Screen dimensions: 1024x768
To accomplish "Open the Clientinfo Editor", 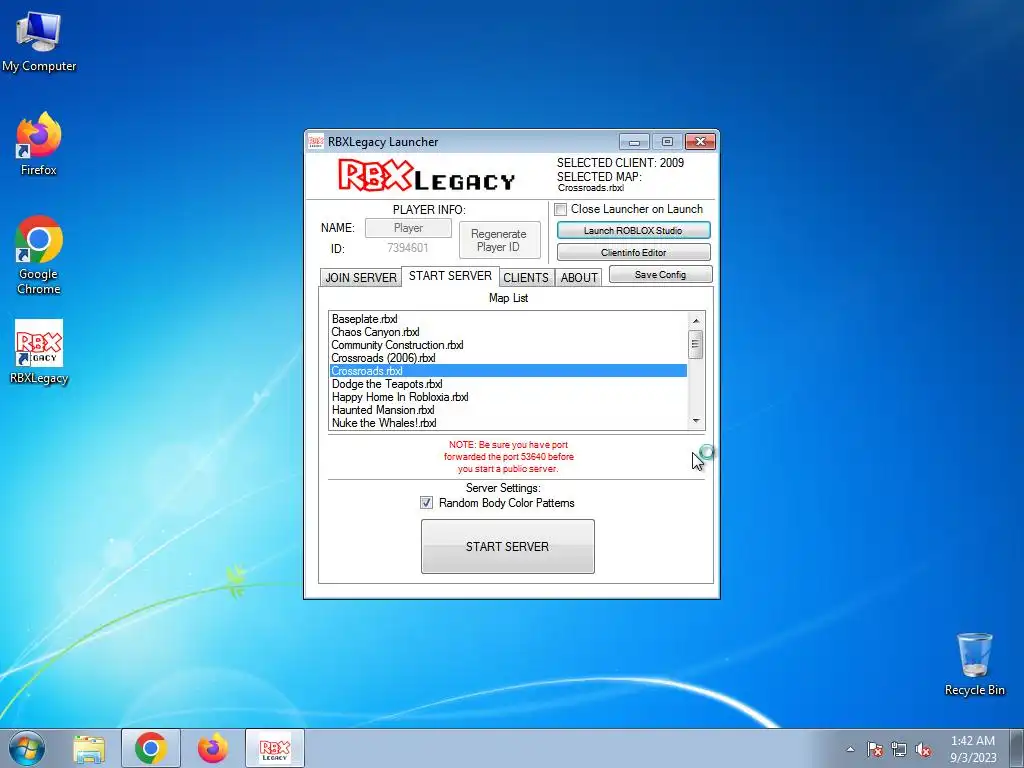I will pos(633,252).
